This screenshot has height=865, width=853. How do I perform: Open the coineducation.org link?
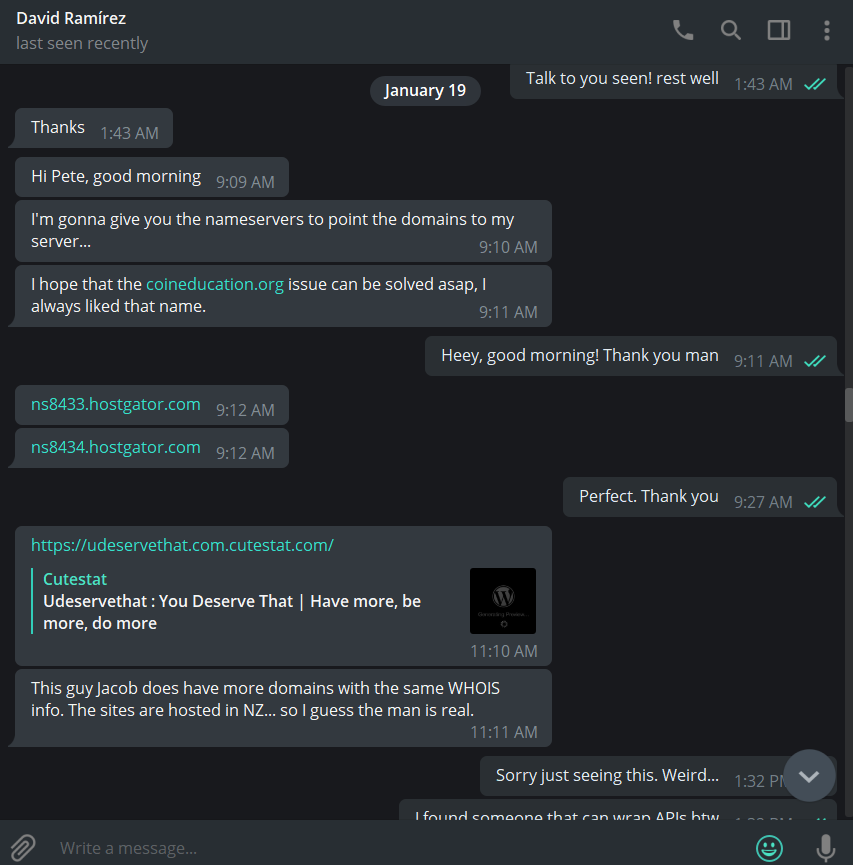point(215,284)
